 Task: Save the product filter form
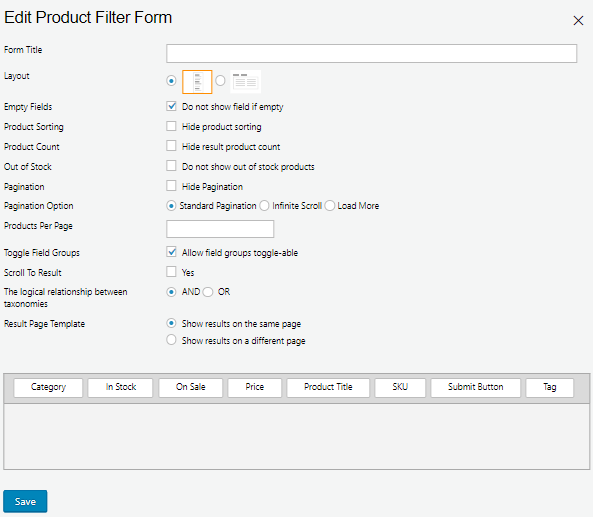coord(25,501)
